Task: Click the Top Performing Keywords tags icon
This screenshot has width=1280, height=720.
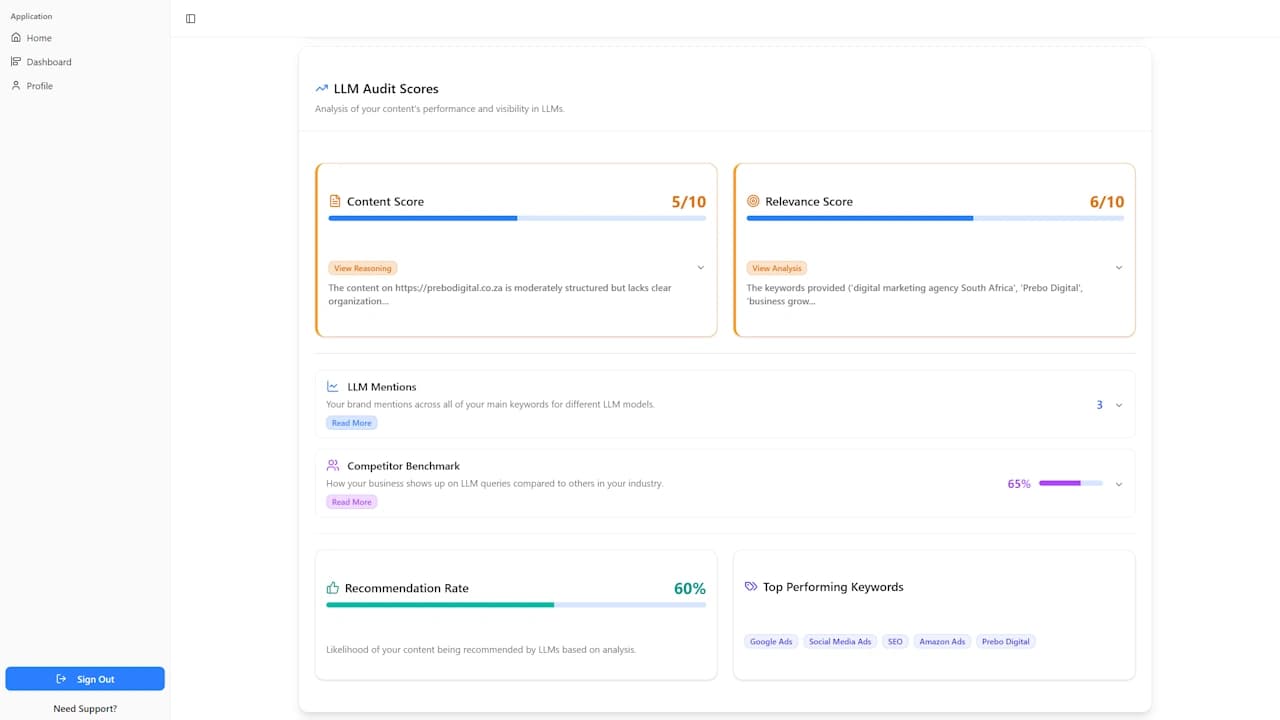Action: tap(748, 587)
